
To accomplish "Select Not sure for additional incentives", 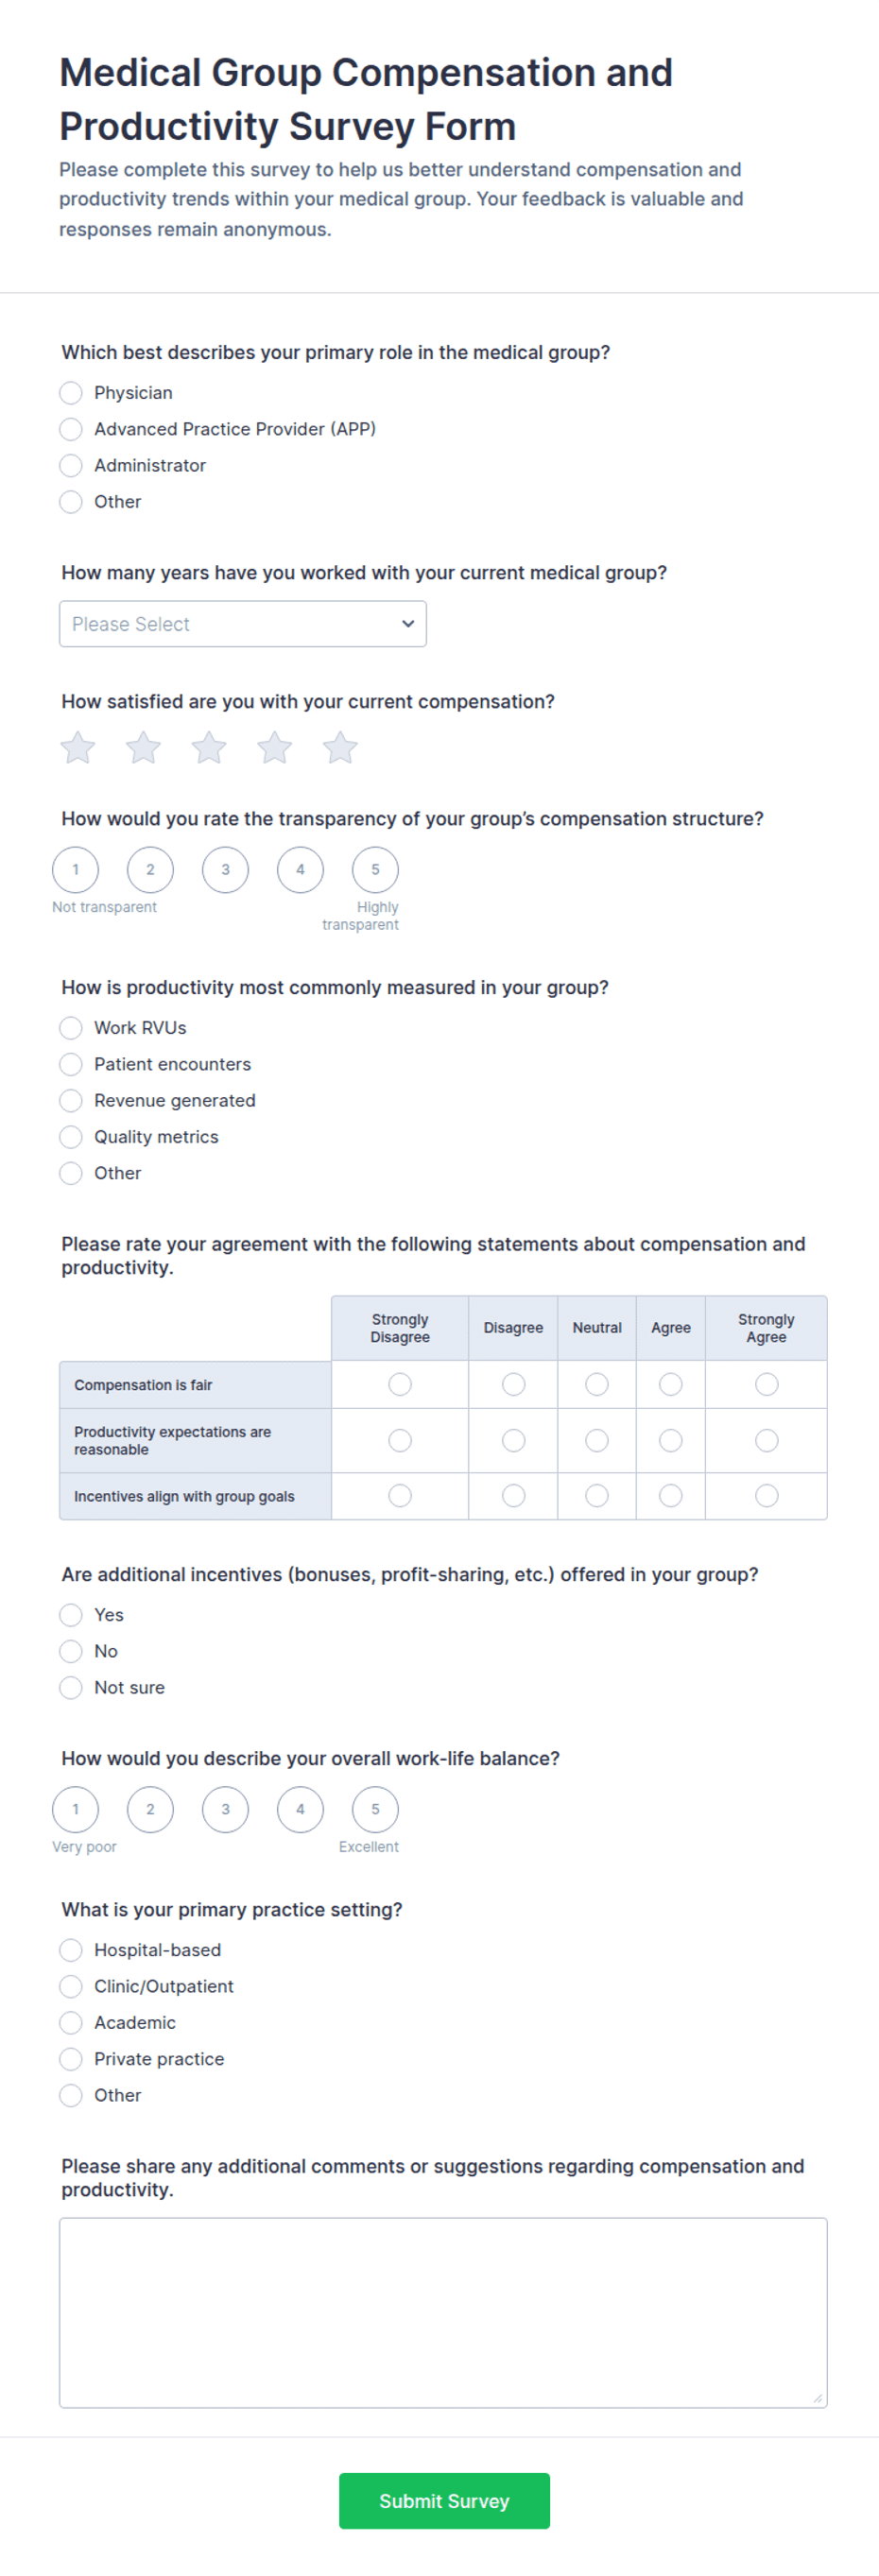I will (x=71, y=1686).
